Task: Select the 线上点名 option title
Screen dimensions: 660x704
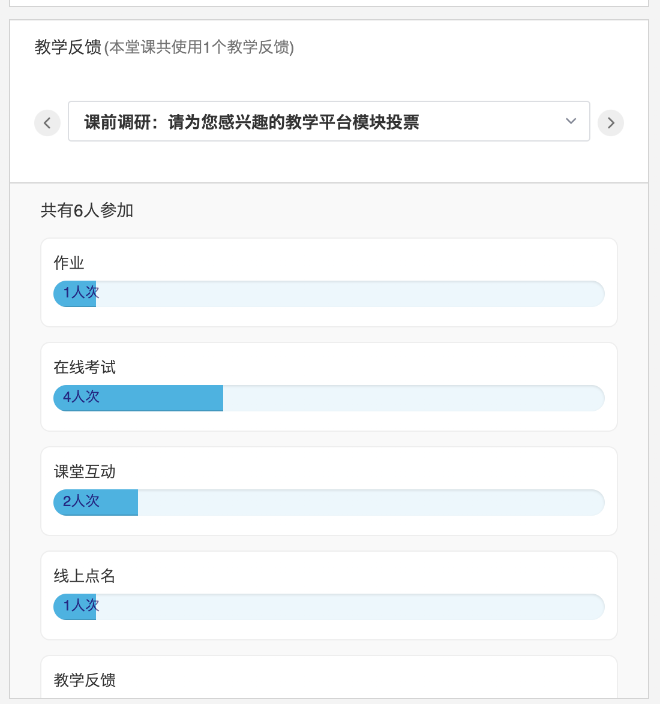Action: click(84, 576)
